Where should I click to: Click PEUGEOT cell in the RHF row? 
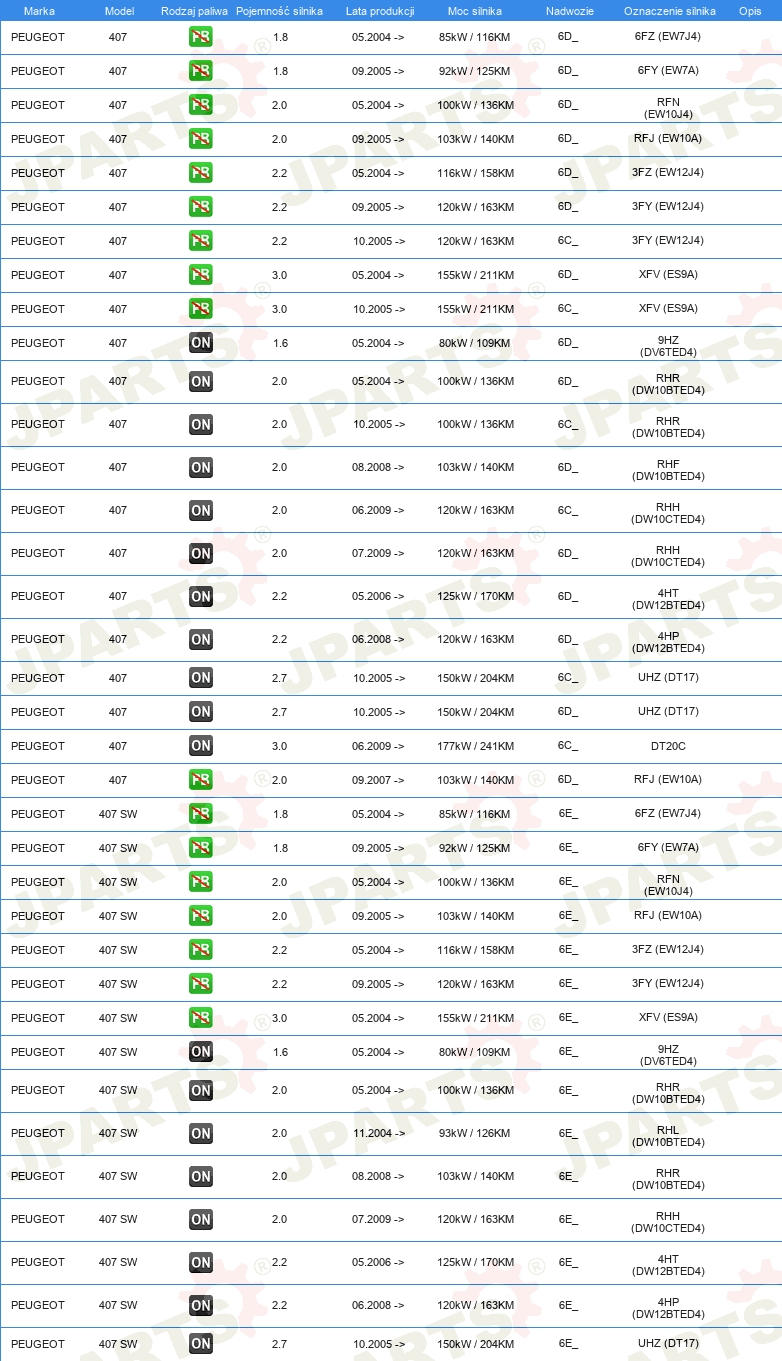point(38,467)
